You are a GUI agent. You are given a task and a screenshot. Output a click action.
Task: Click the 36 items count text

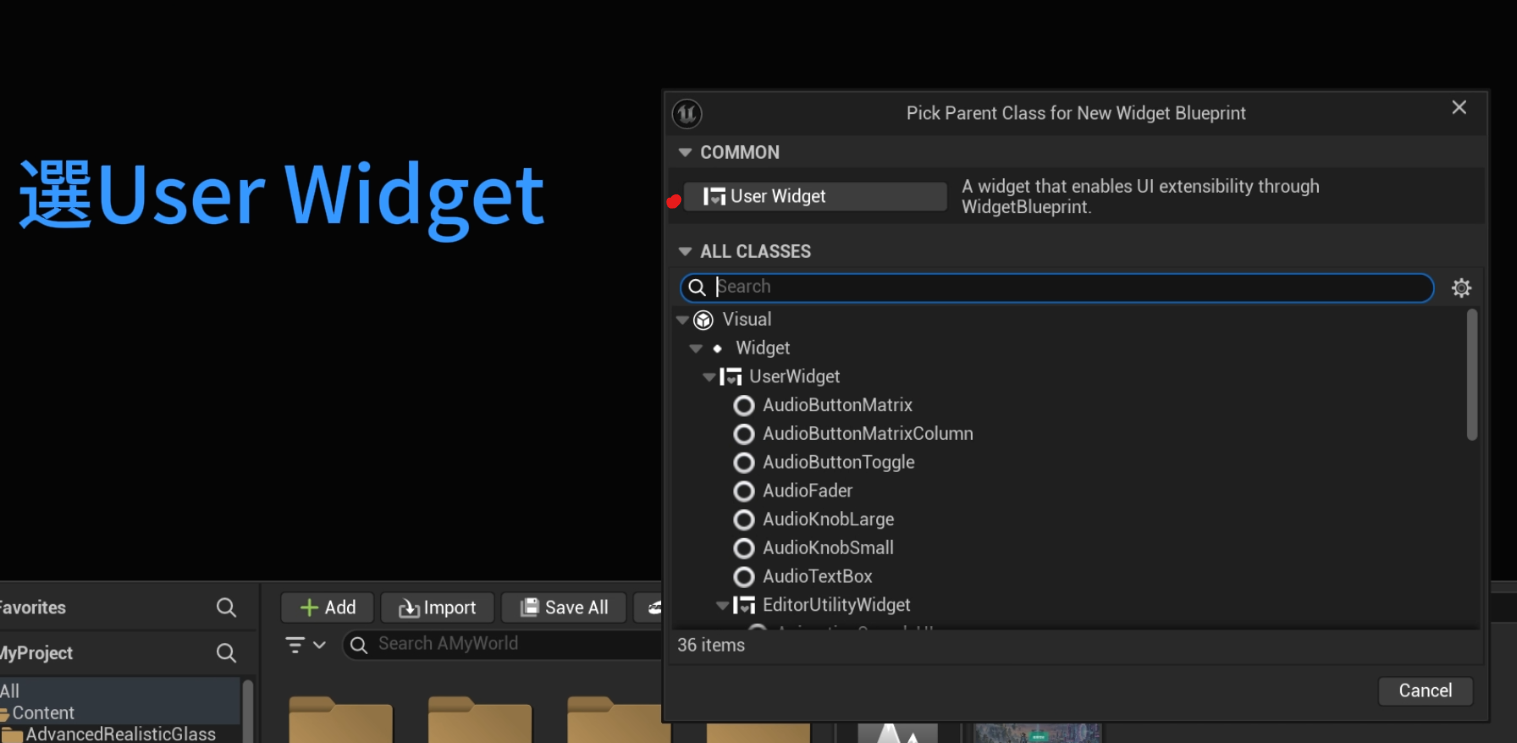pos(711,645)
